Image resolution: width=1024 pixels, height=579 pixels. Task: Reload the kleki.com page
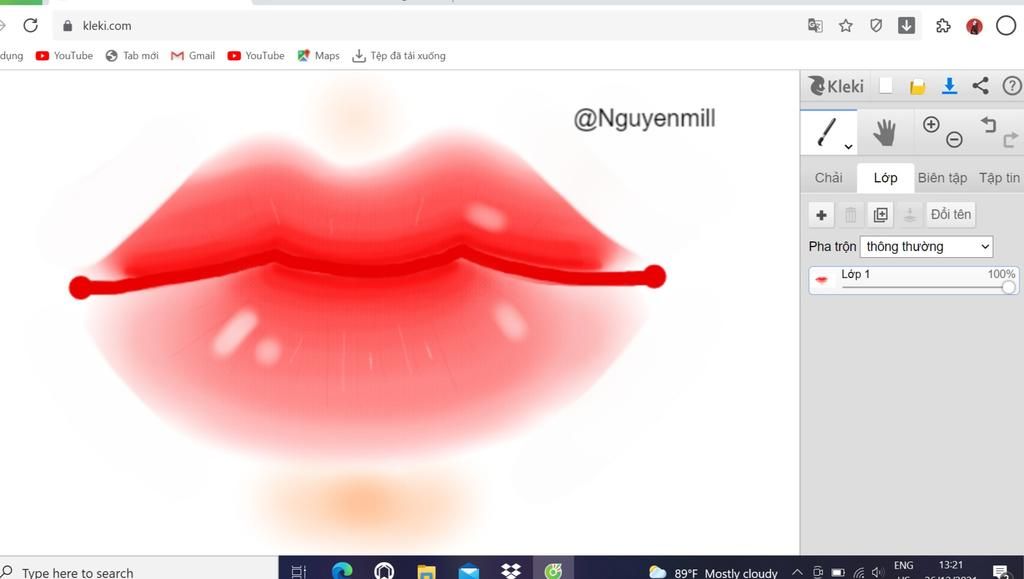click(31, 25)
